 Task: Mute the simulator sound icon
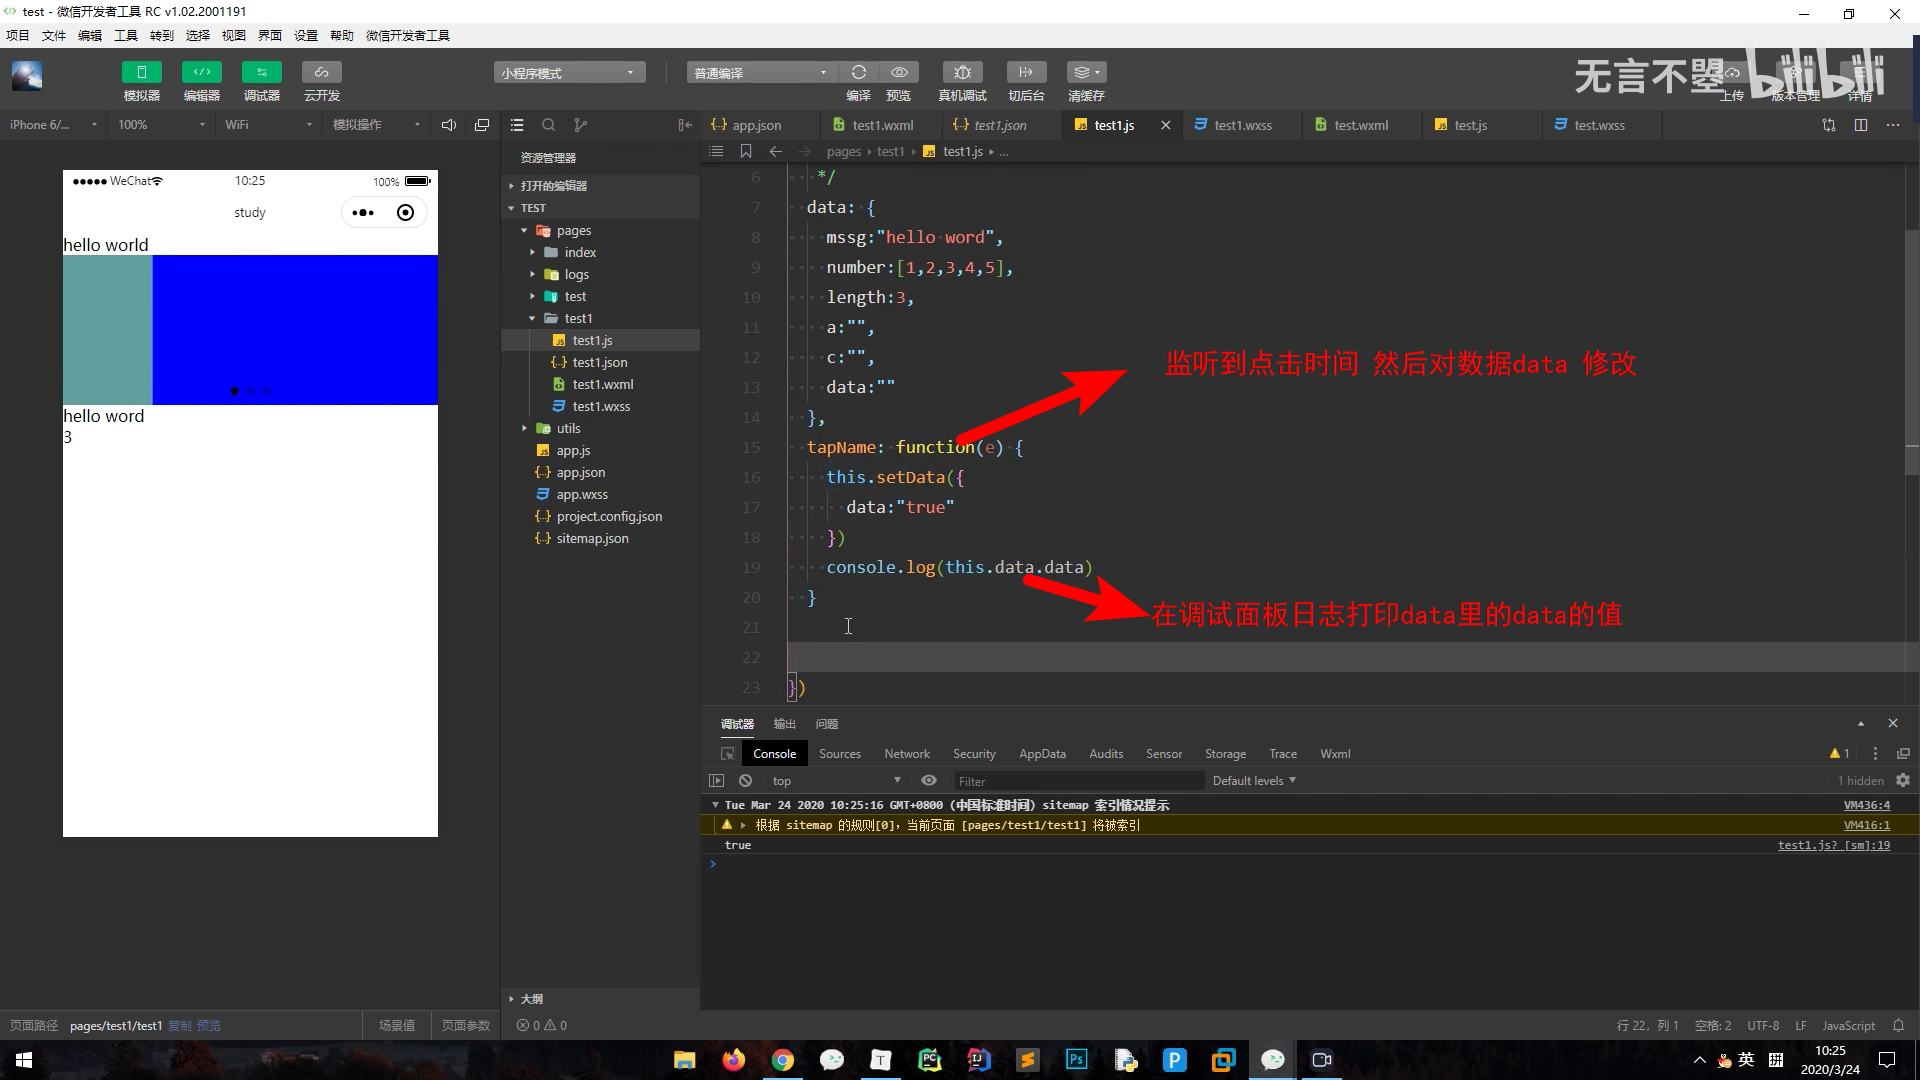click(448, 125)
